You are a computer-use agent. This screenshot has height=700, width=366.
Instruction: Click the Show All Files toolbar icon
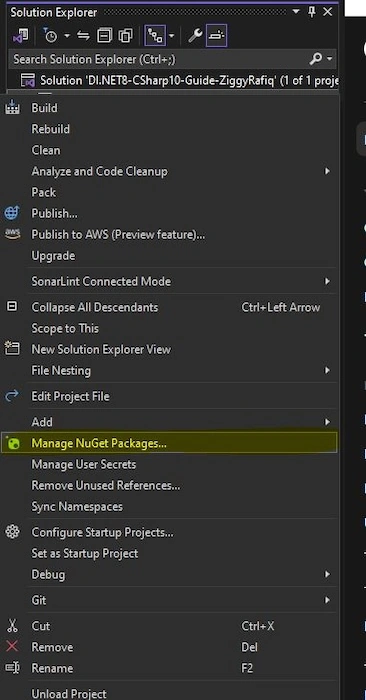tap(126, 36)
